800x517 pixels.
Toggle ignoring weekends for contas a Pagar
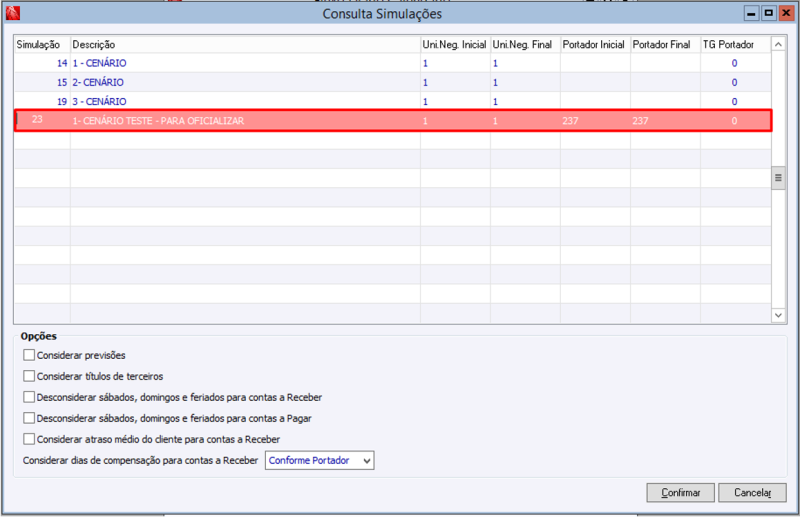pos(29,418)
